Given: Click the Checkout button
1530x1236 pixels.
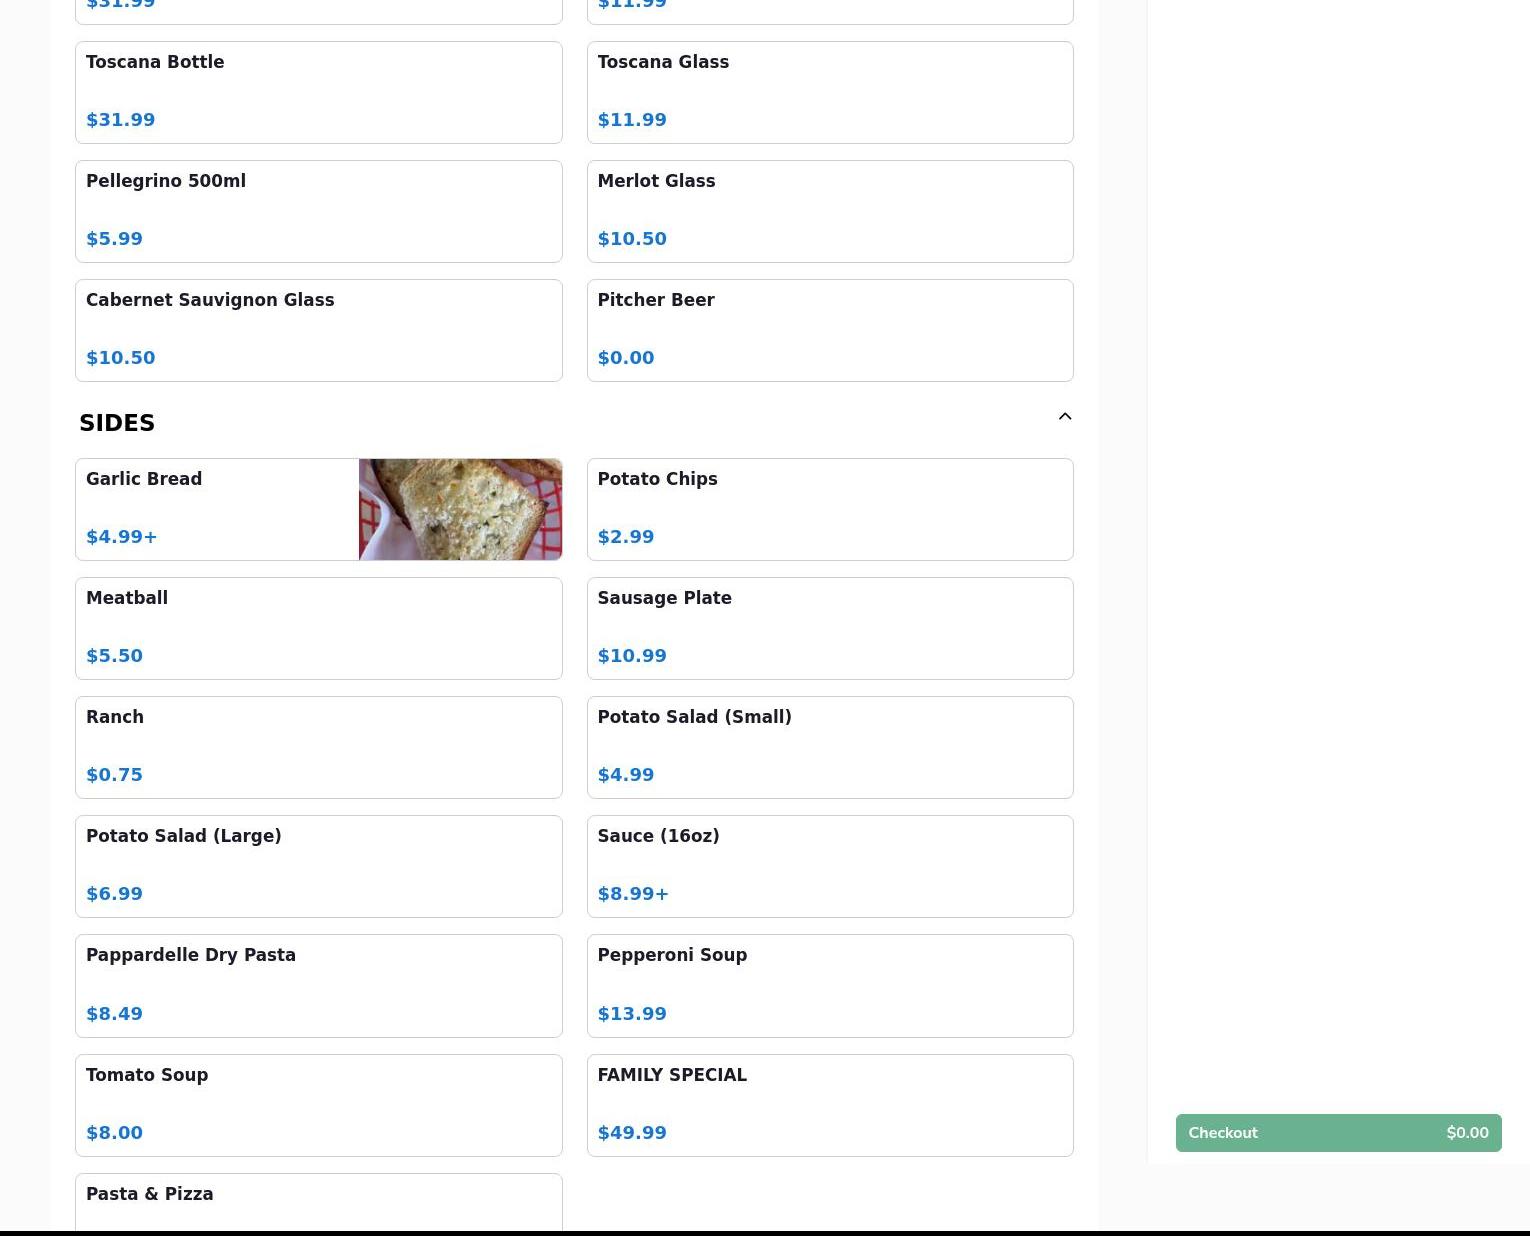Looking at the screenshot, I should (1337, 1133).
